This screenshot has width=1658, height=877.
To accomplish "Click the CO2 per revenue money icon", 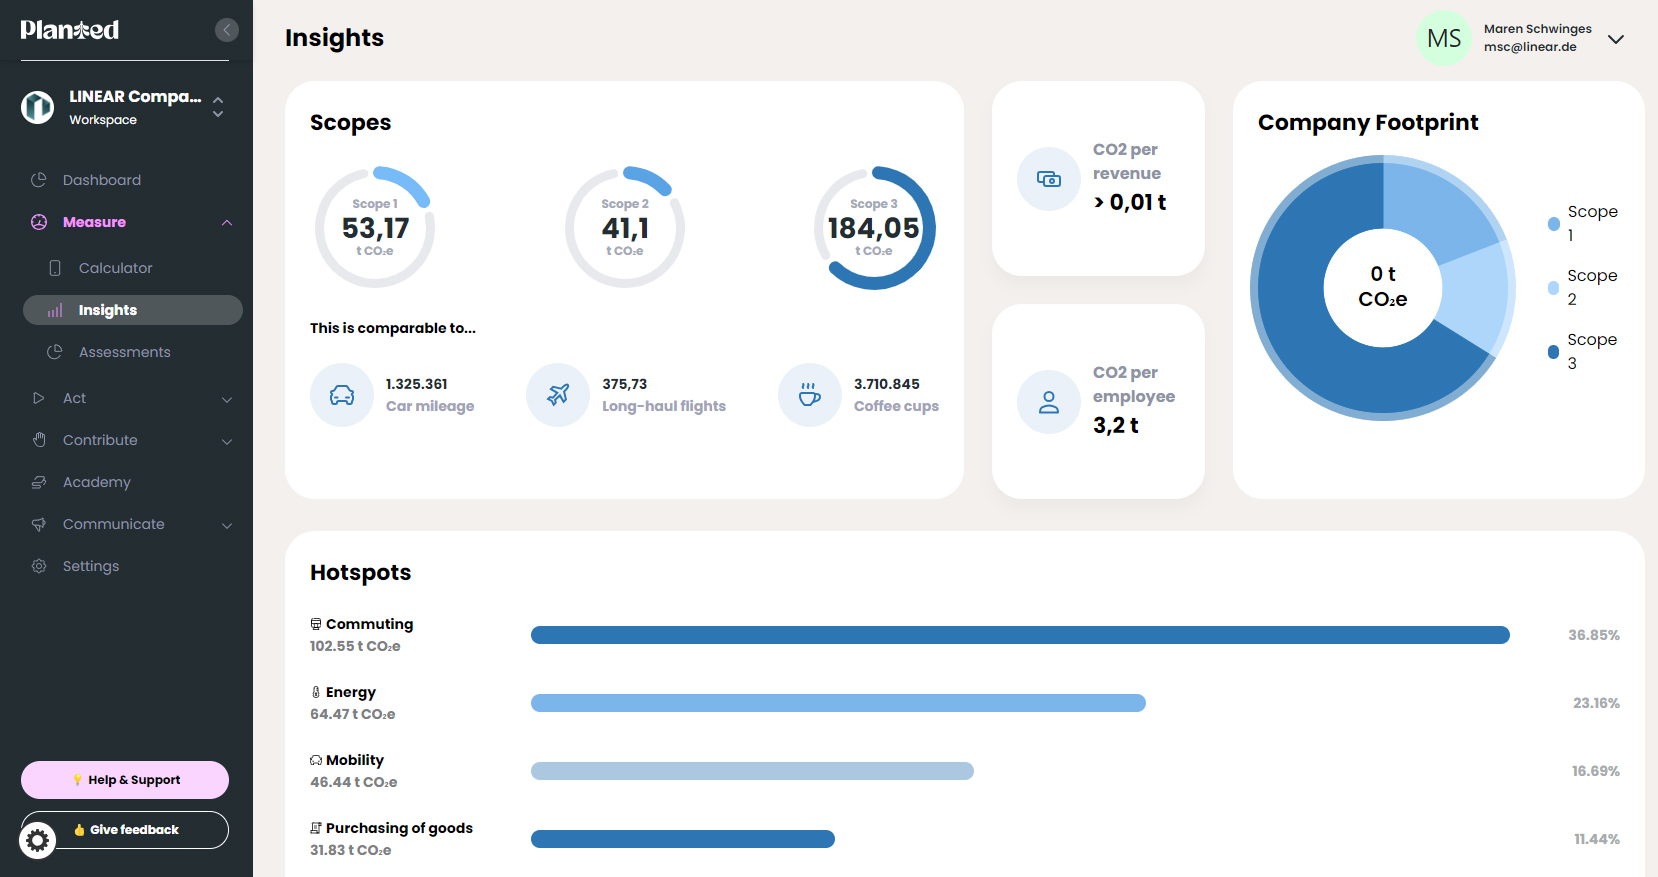I will tap(1048, 179).
